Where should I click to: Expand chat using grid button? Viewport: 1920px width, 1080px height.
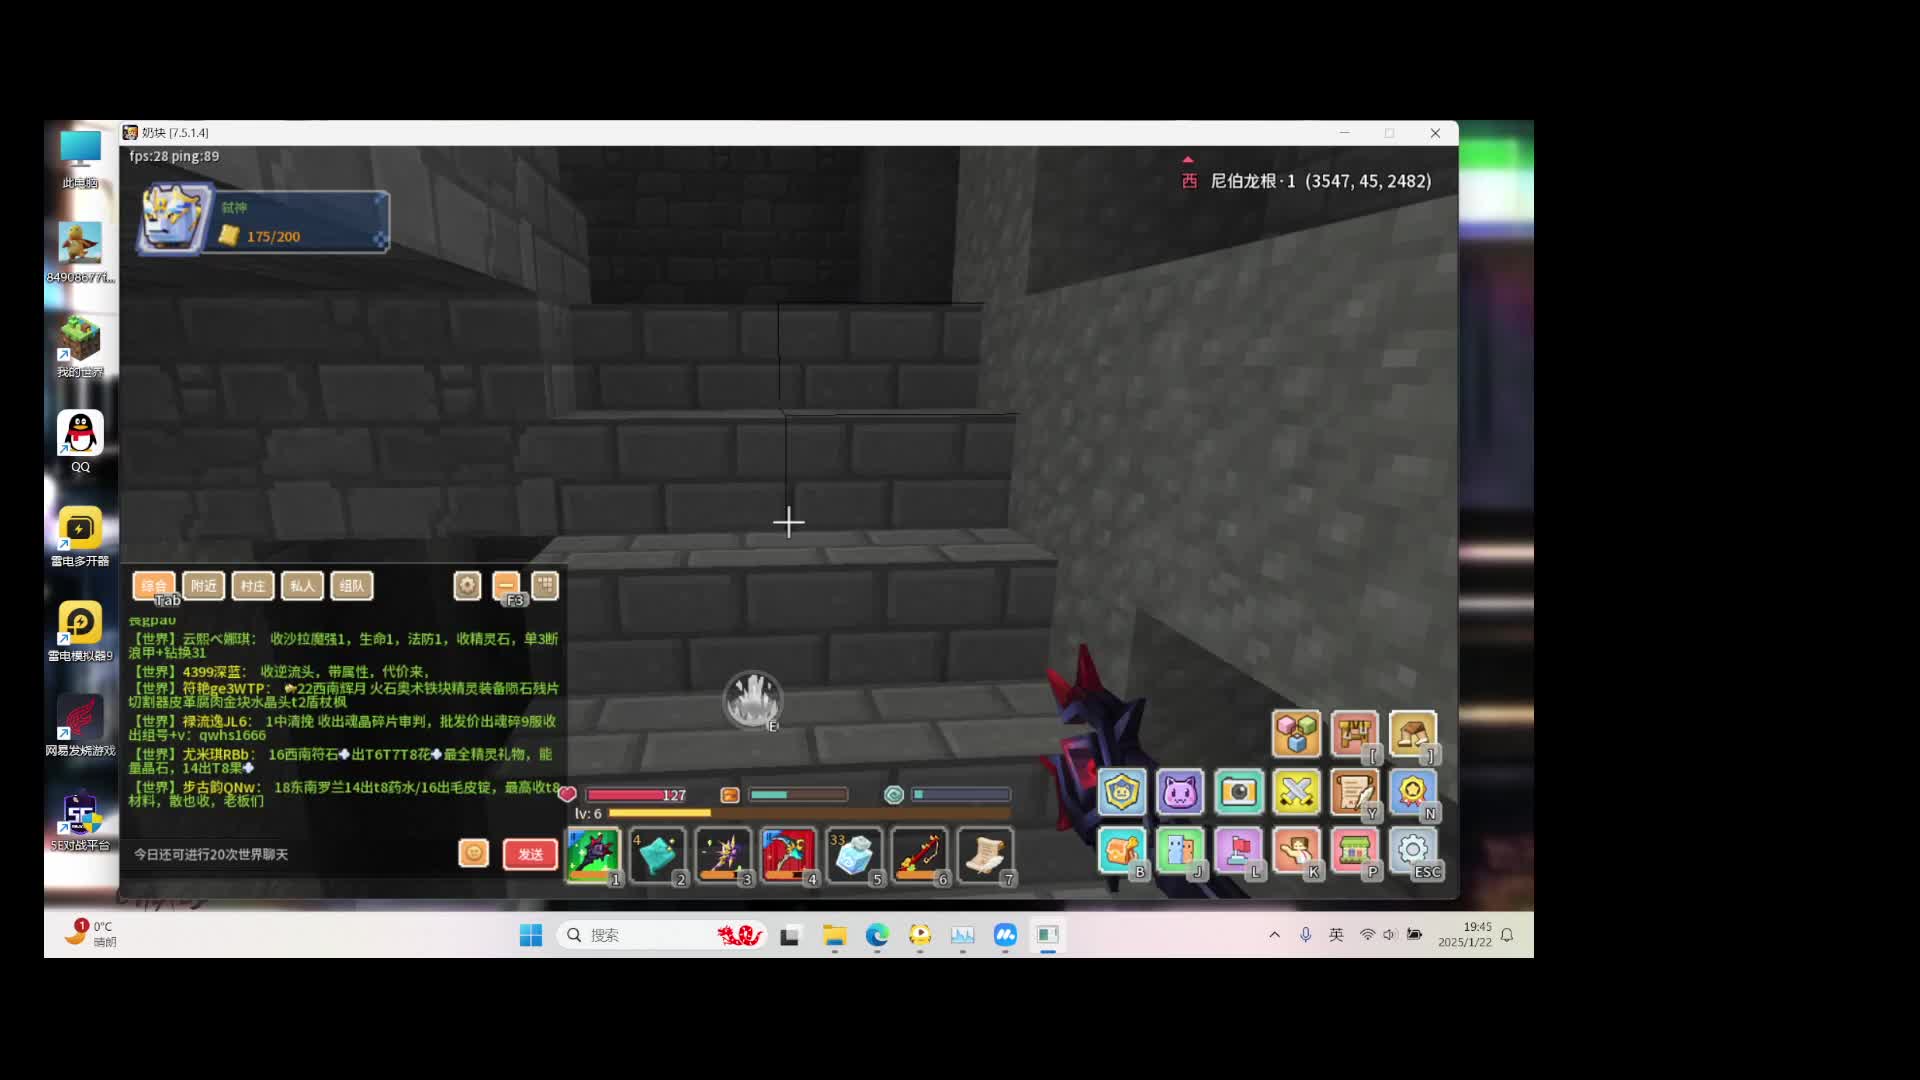[545, 586]
